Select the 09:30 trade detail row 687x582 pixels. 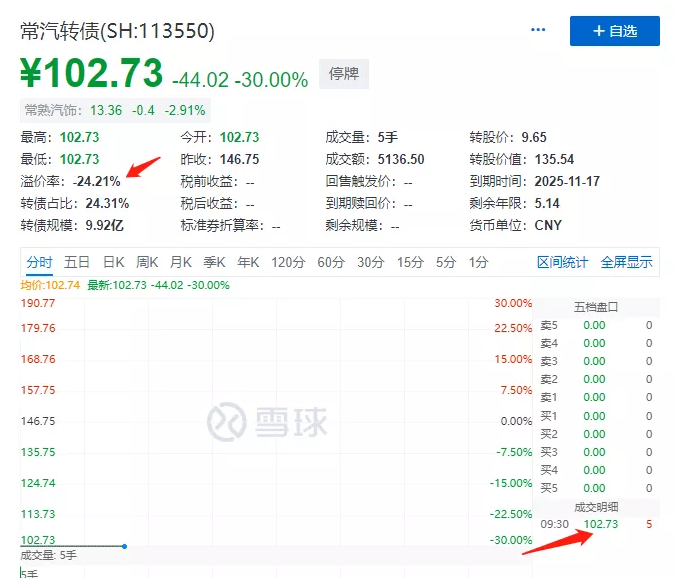tap(596, 524)
